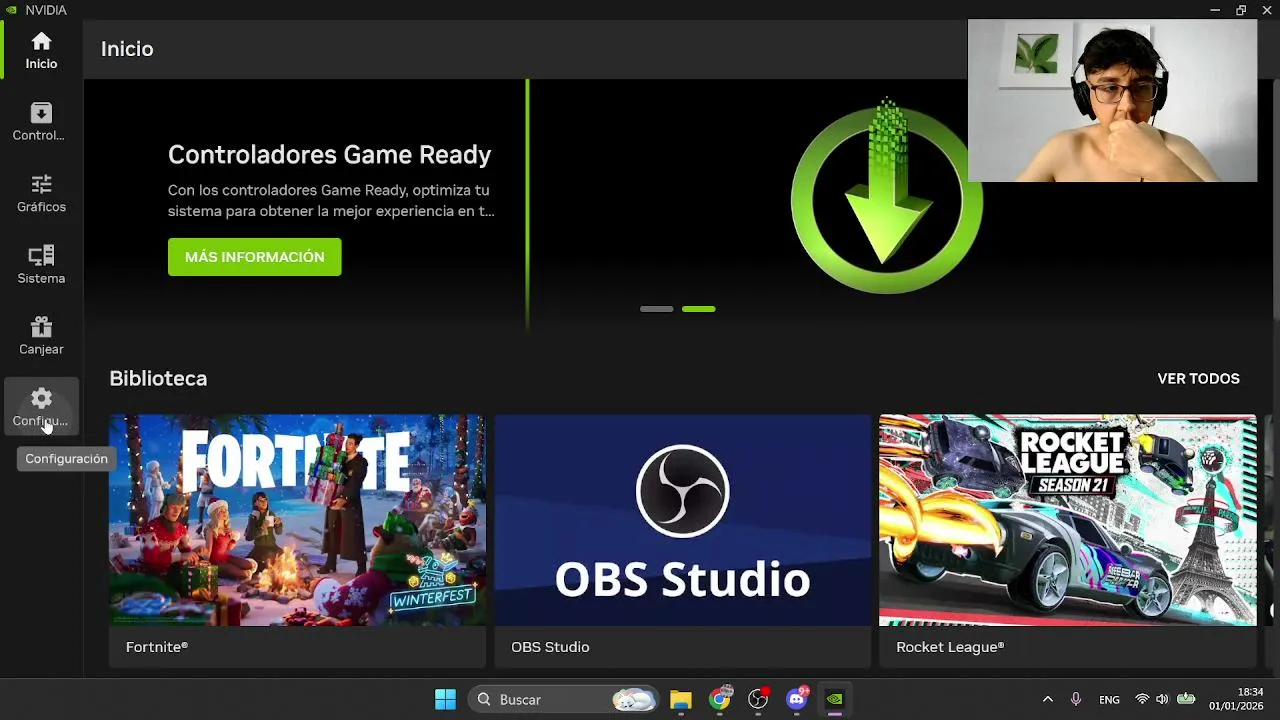Open the Fortnite game thumbnail

[297, 520]
